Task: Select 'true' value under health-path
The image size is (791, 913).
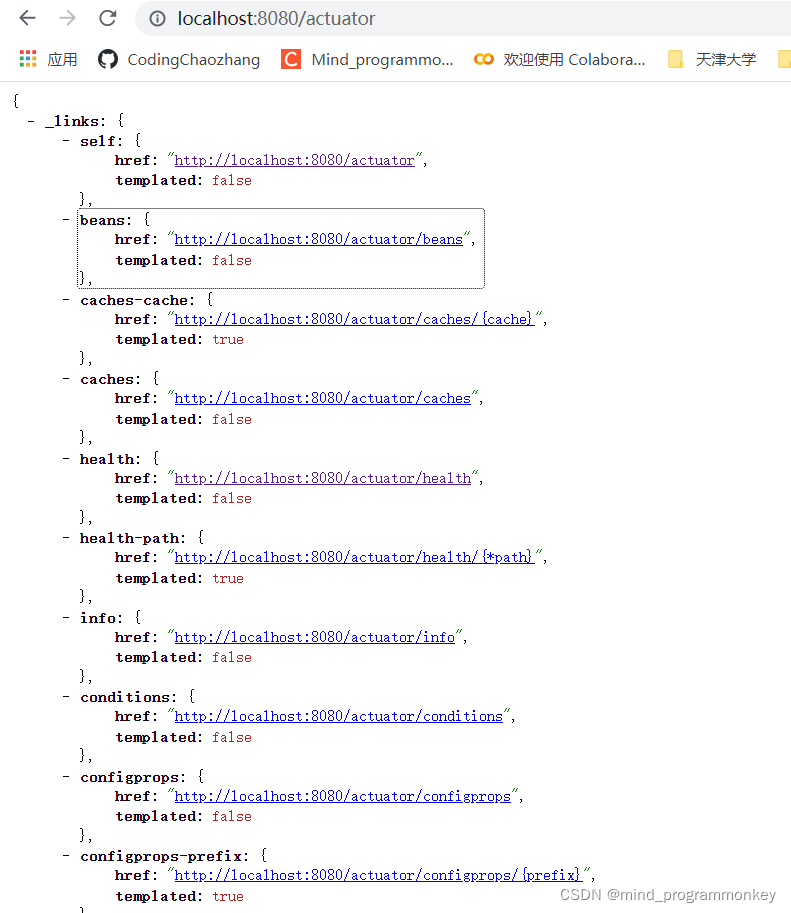Action: click(228, 579)
